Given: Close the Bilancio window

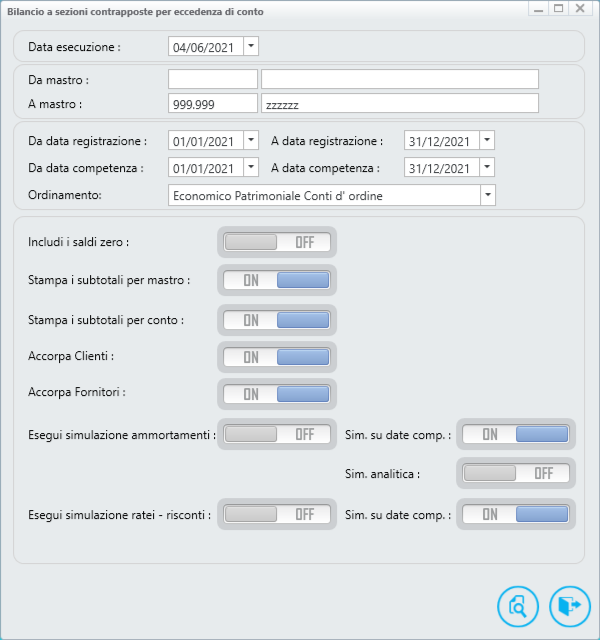Looking at the screenshot, I should click(x=580, y=8).
